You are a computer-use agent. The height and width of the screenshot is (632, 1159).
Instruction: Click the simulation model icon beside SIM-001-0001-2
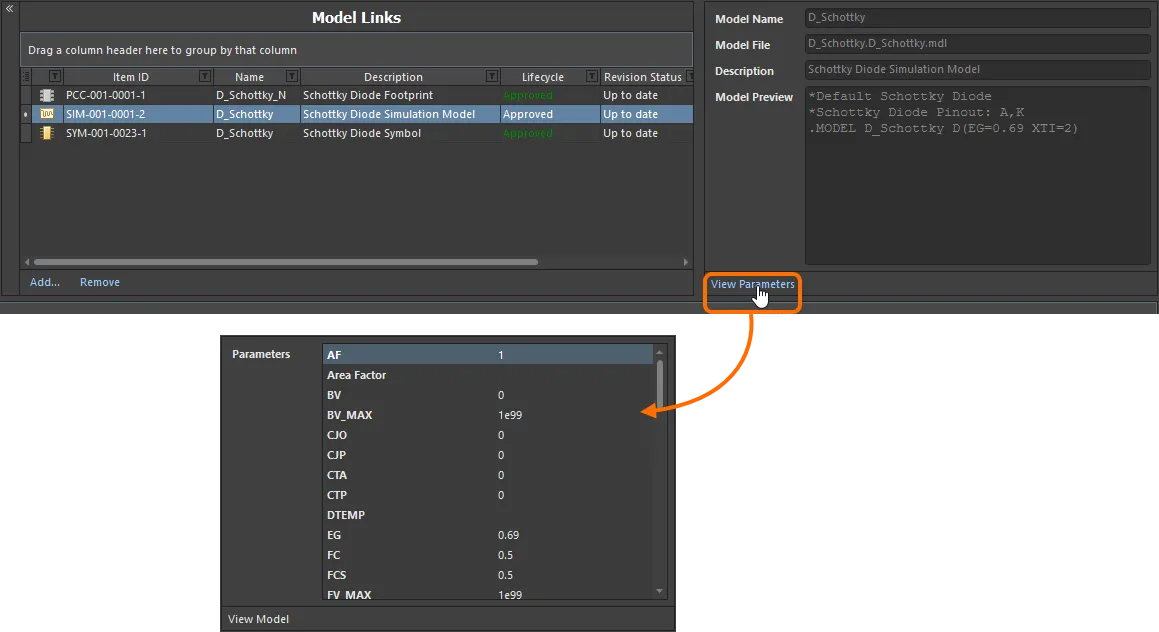pos(47,113)
